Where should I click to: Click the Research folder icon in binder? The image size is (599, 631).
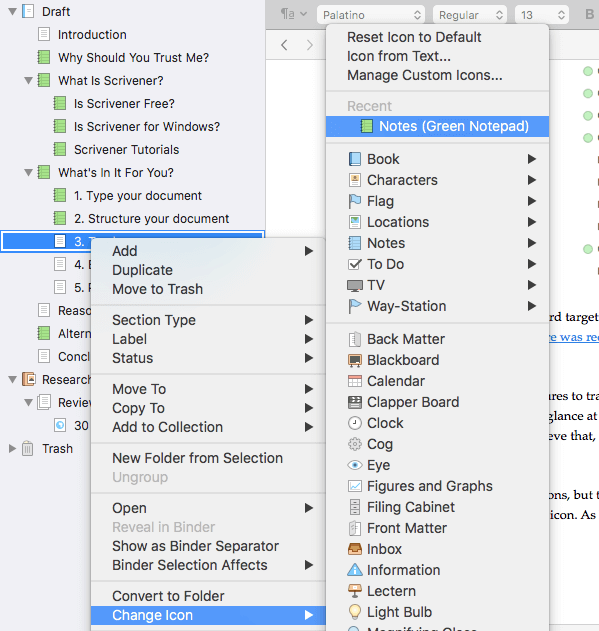point(29,379)
